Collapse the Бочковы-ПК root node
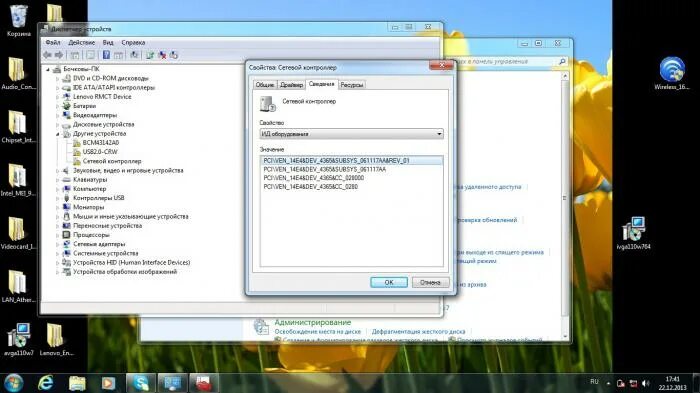 coord(48,69)
